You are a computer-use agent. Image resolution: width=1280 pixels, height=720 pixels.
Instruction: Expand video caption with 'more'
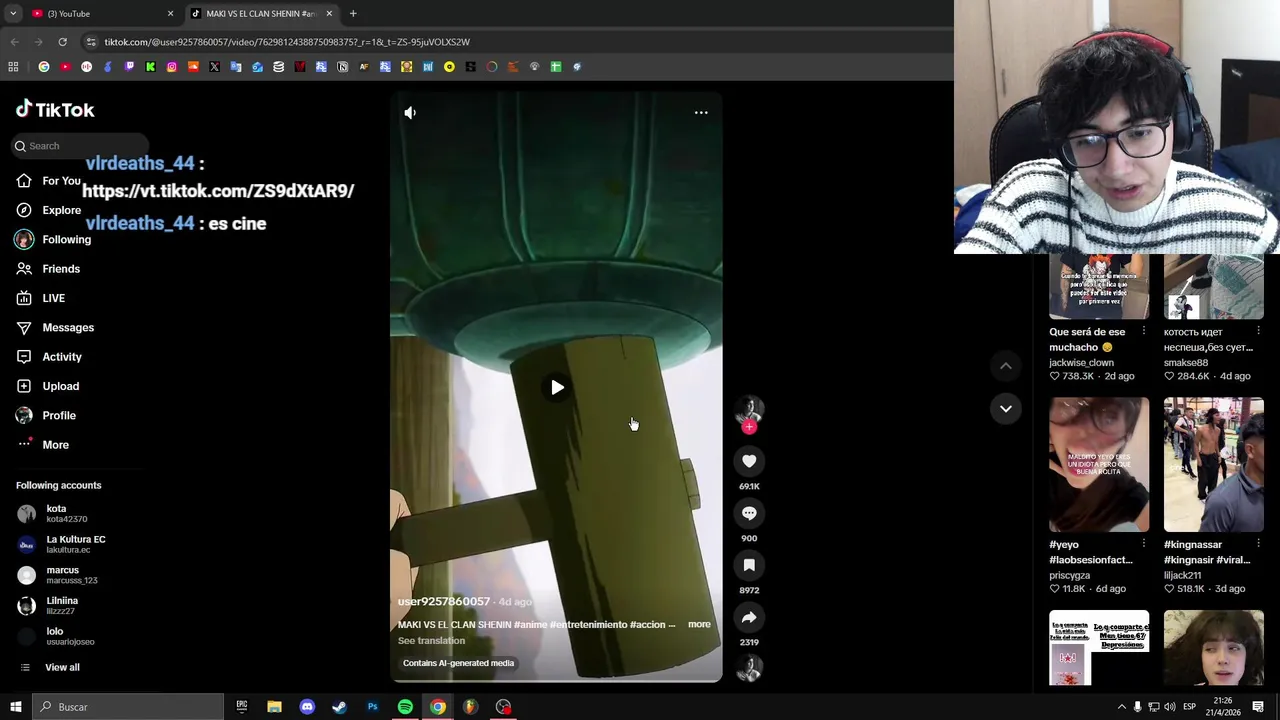699,624
